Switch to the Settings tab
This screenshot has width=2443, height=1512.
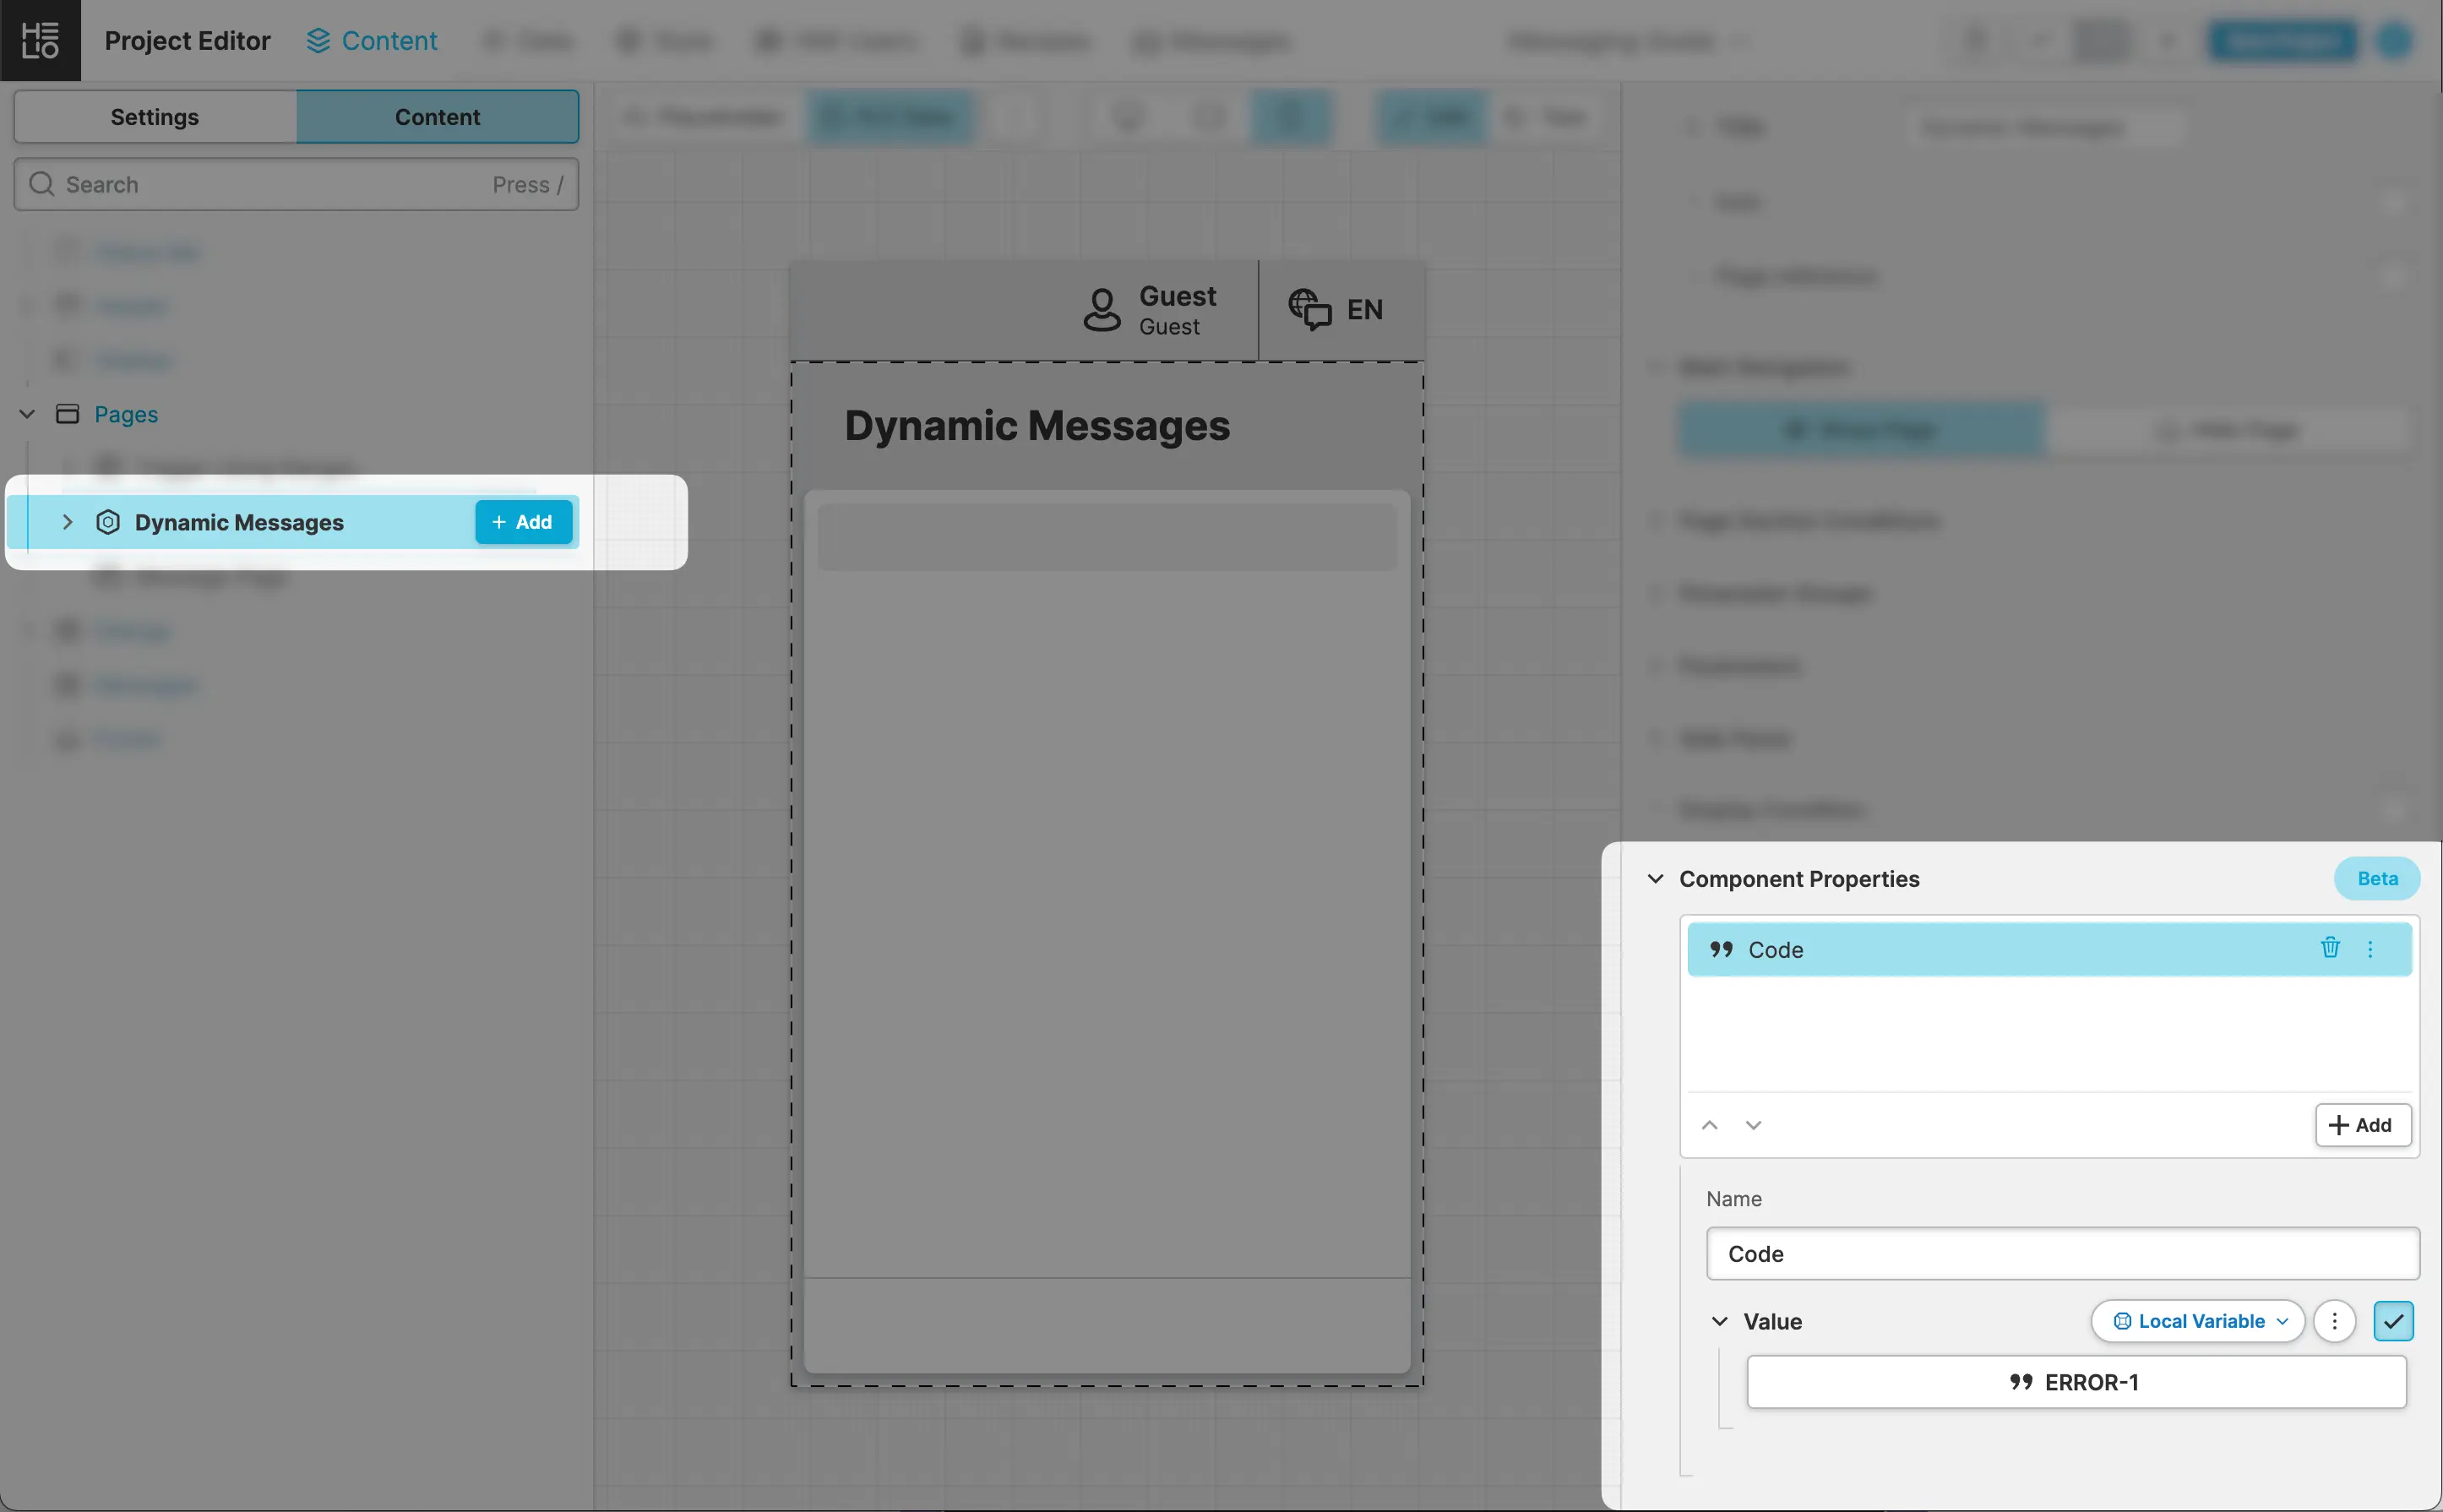155,117
